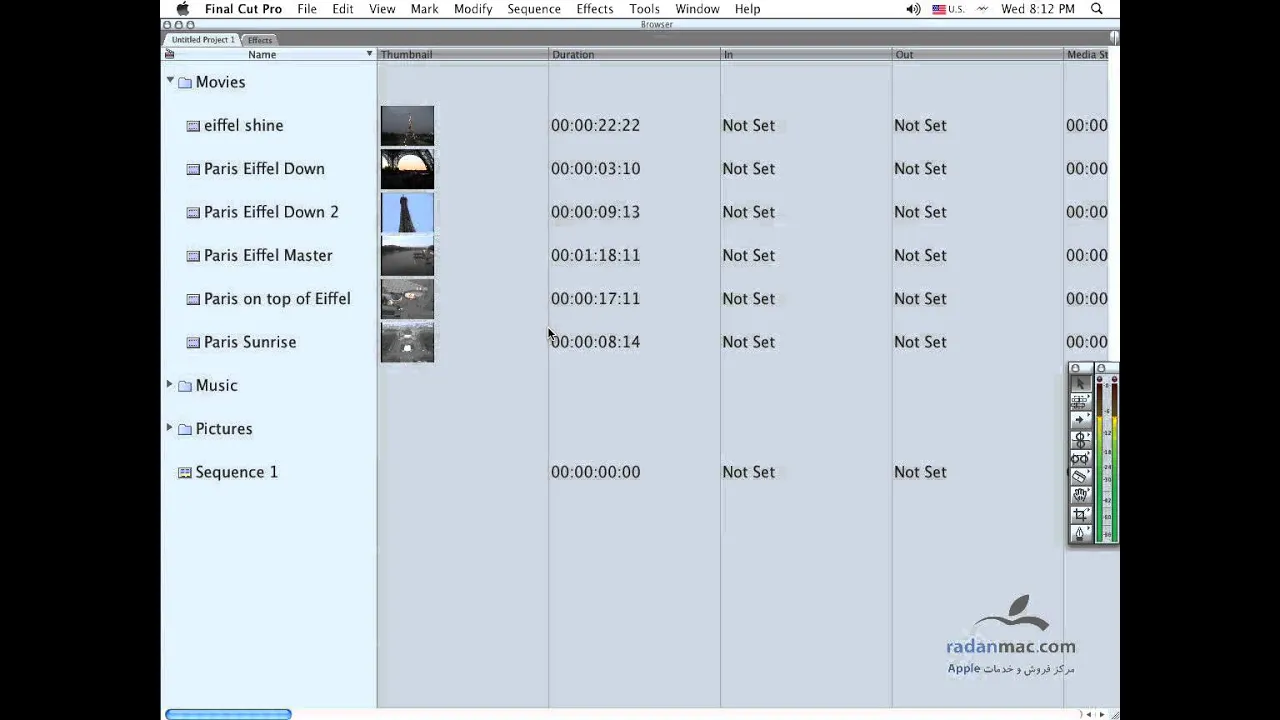Click the Music bin folder icon
This screenshot has height=720, width=1280.
185,386
